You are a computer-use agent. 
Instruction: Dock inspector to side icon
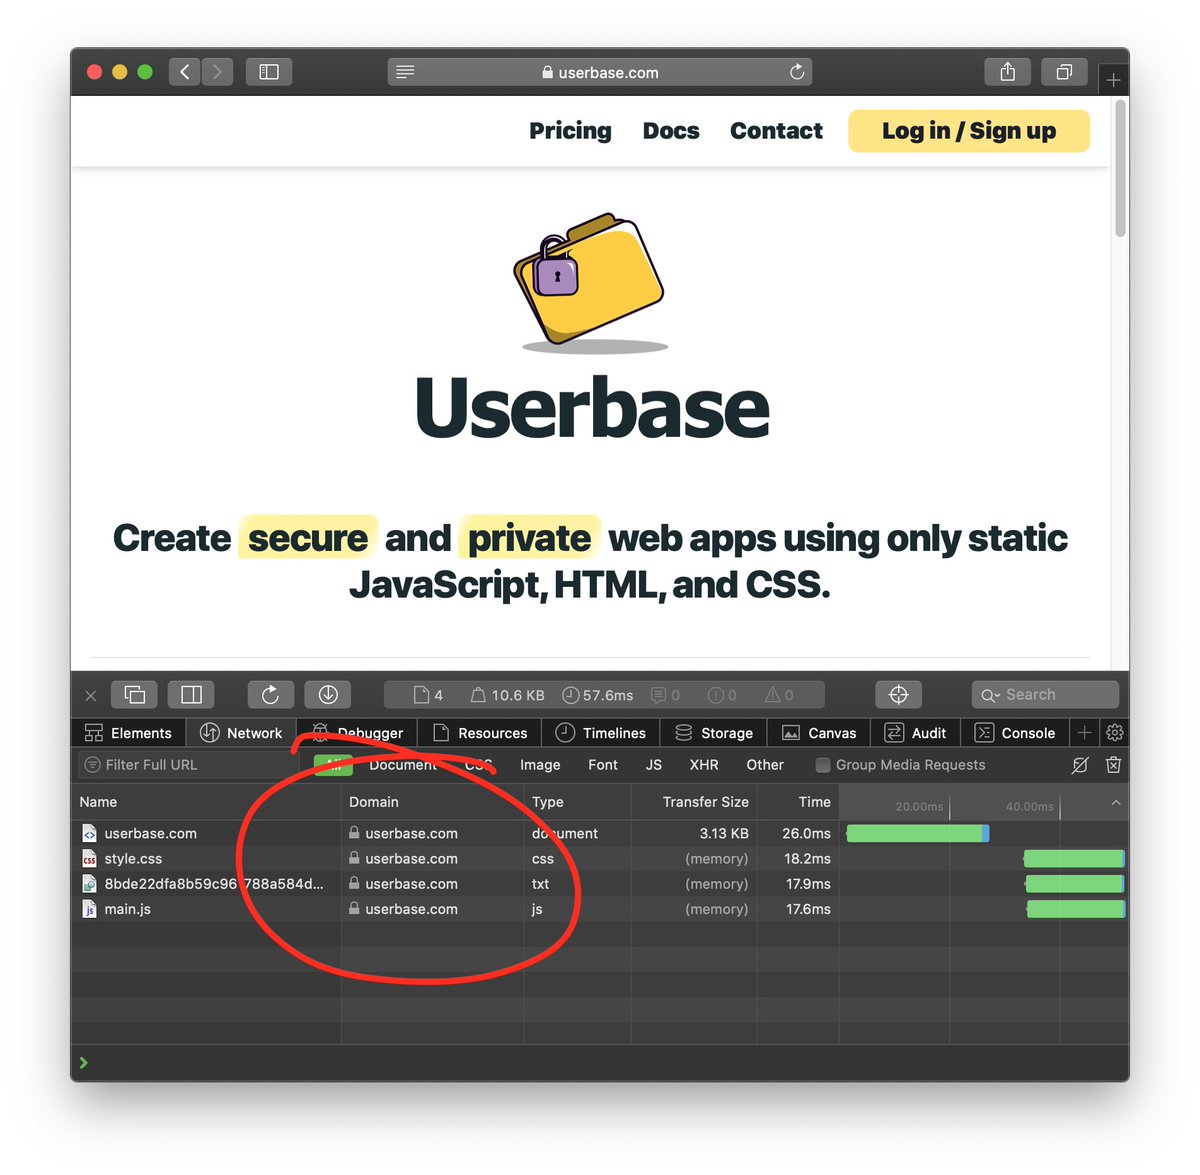pos(191,695)
